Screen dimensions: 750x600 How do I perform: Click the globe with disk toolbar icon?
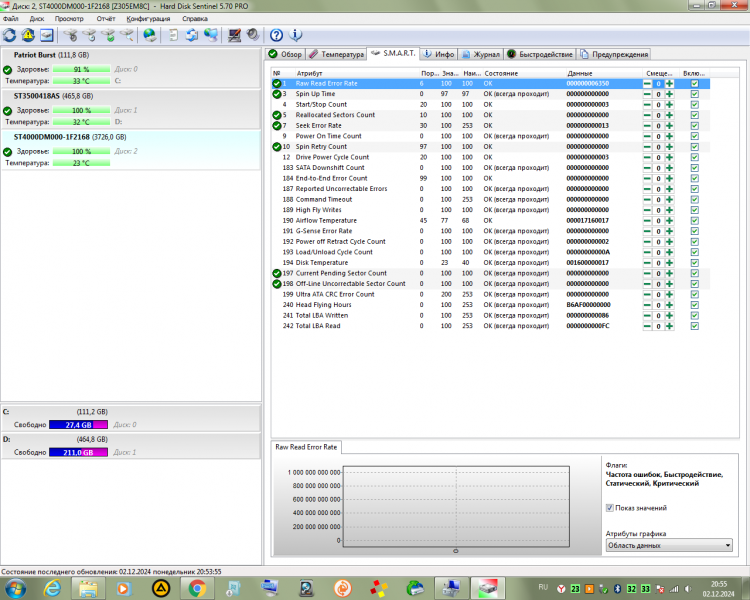150,35
